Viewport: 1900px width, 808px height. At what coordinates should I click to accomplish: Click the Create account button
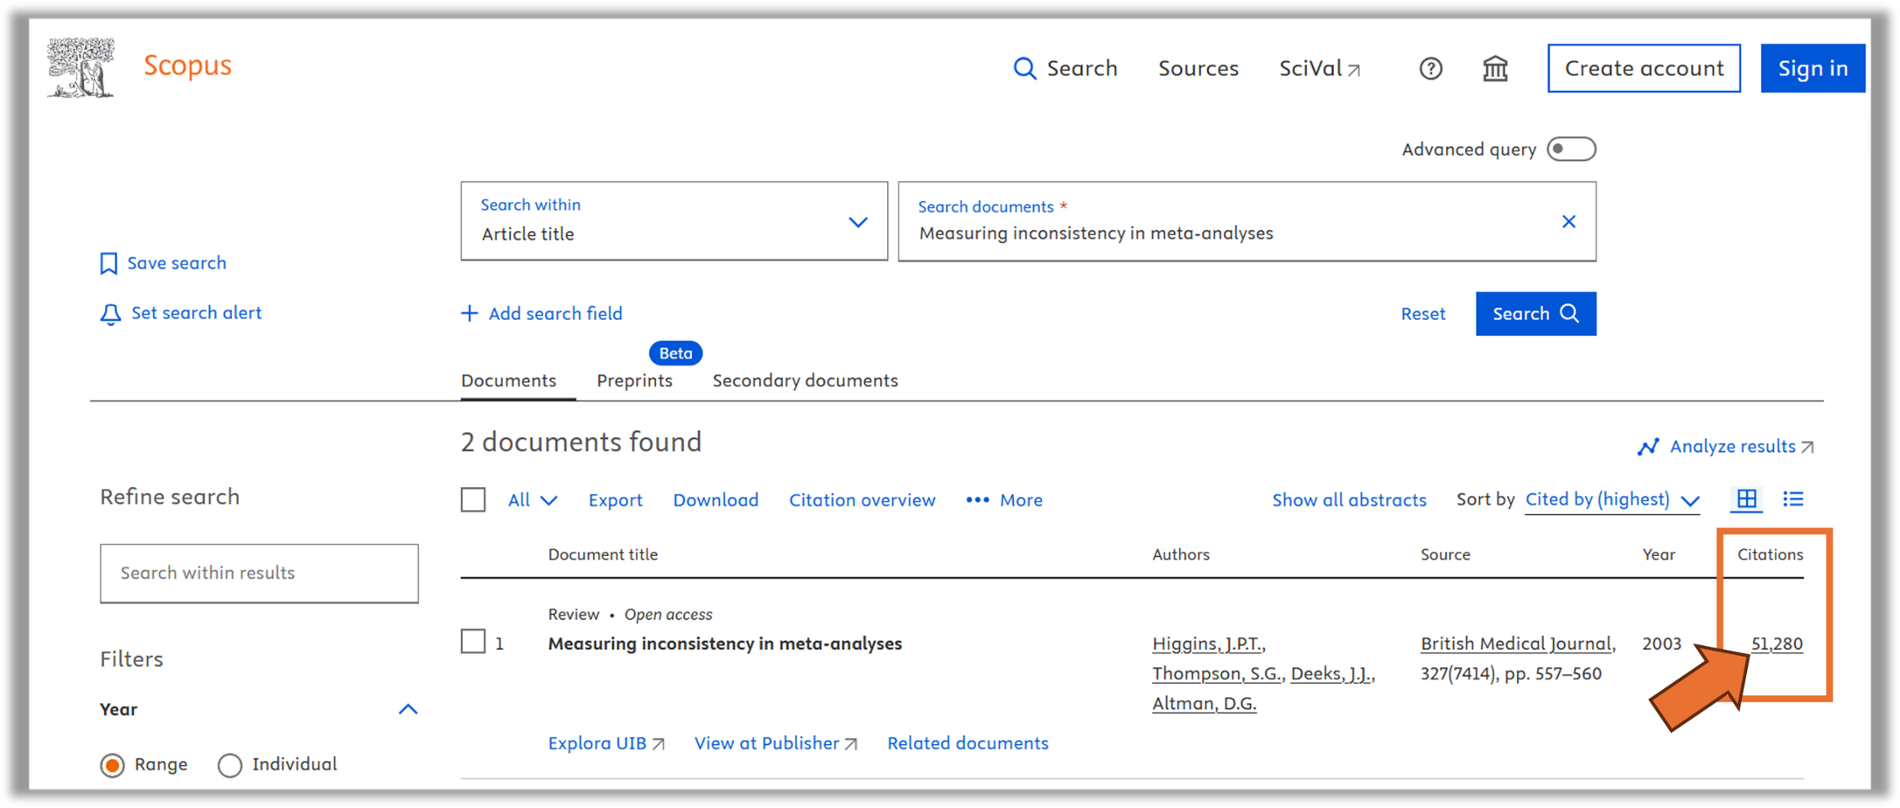1643,68
